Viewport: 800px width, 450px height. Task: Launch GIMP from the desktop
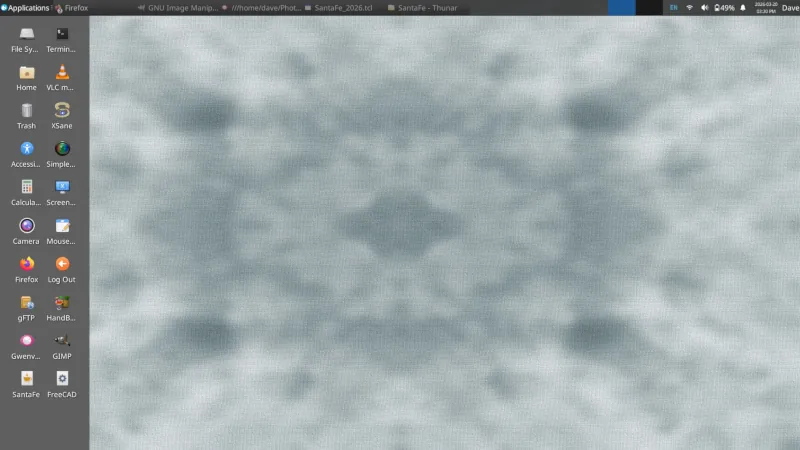[62, 341]
